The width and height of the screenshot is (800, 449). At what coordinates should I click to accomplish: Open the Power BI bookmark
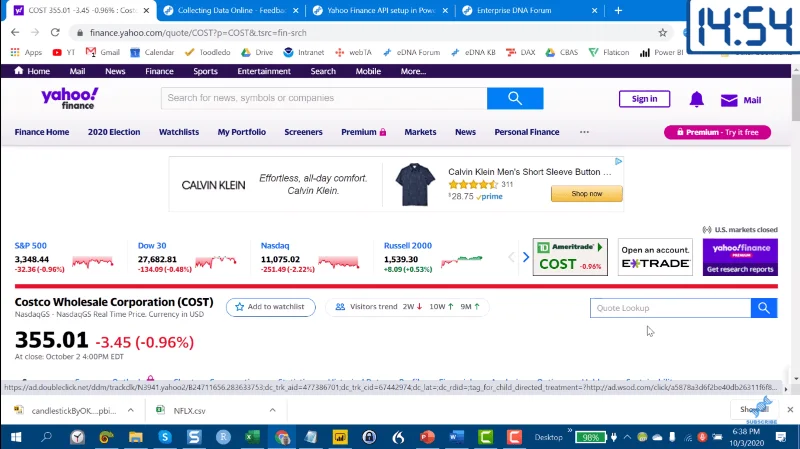pos(662,52)
